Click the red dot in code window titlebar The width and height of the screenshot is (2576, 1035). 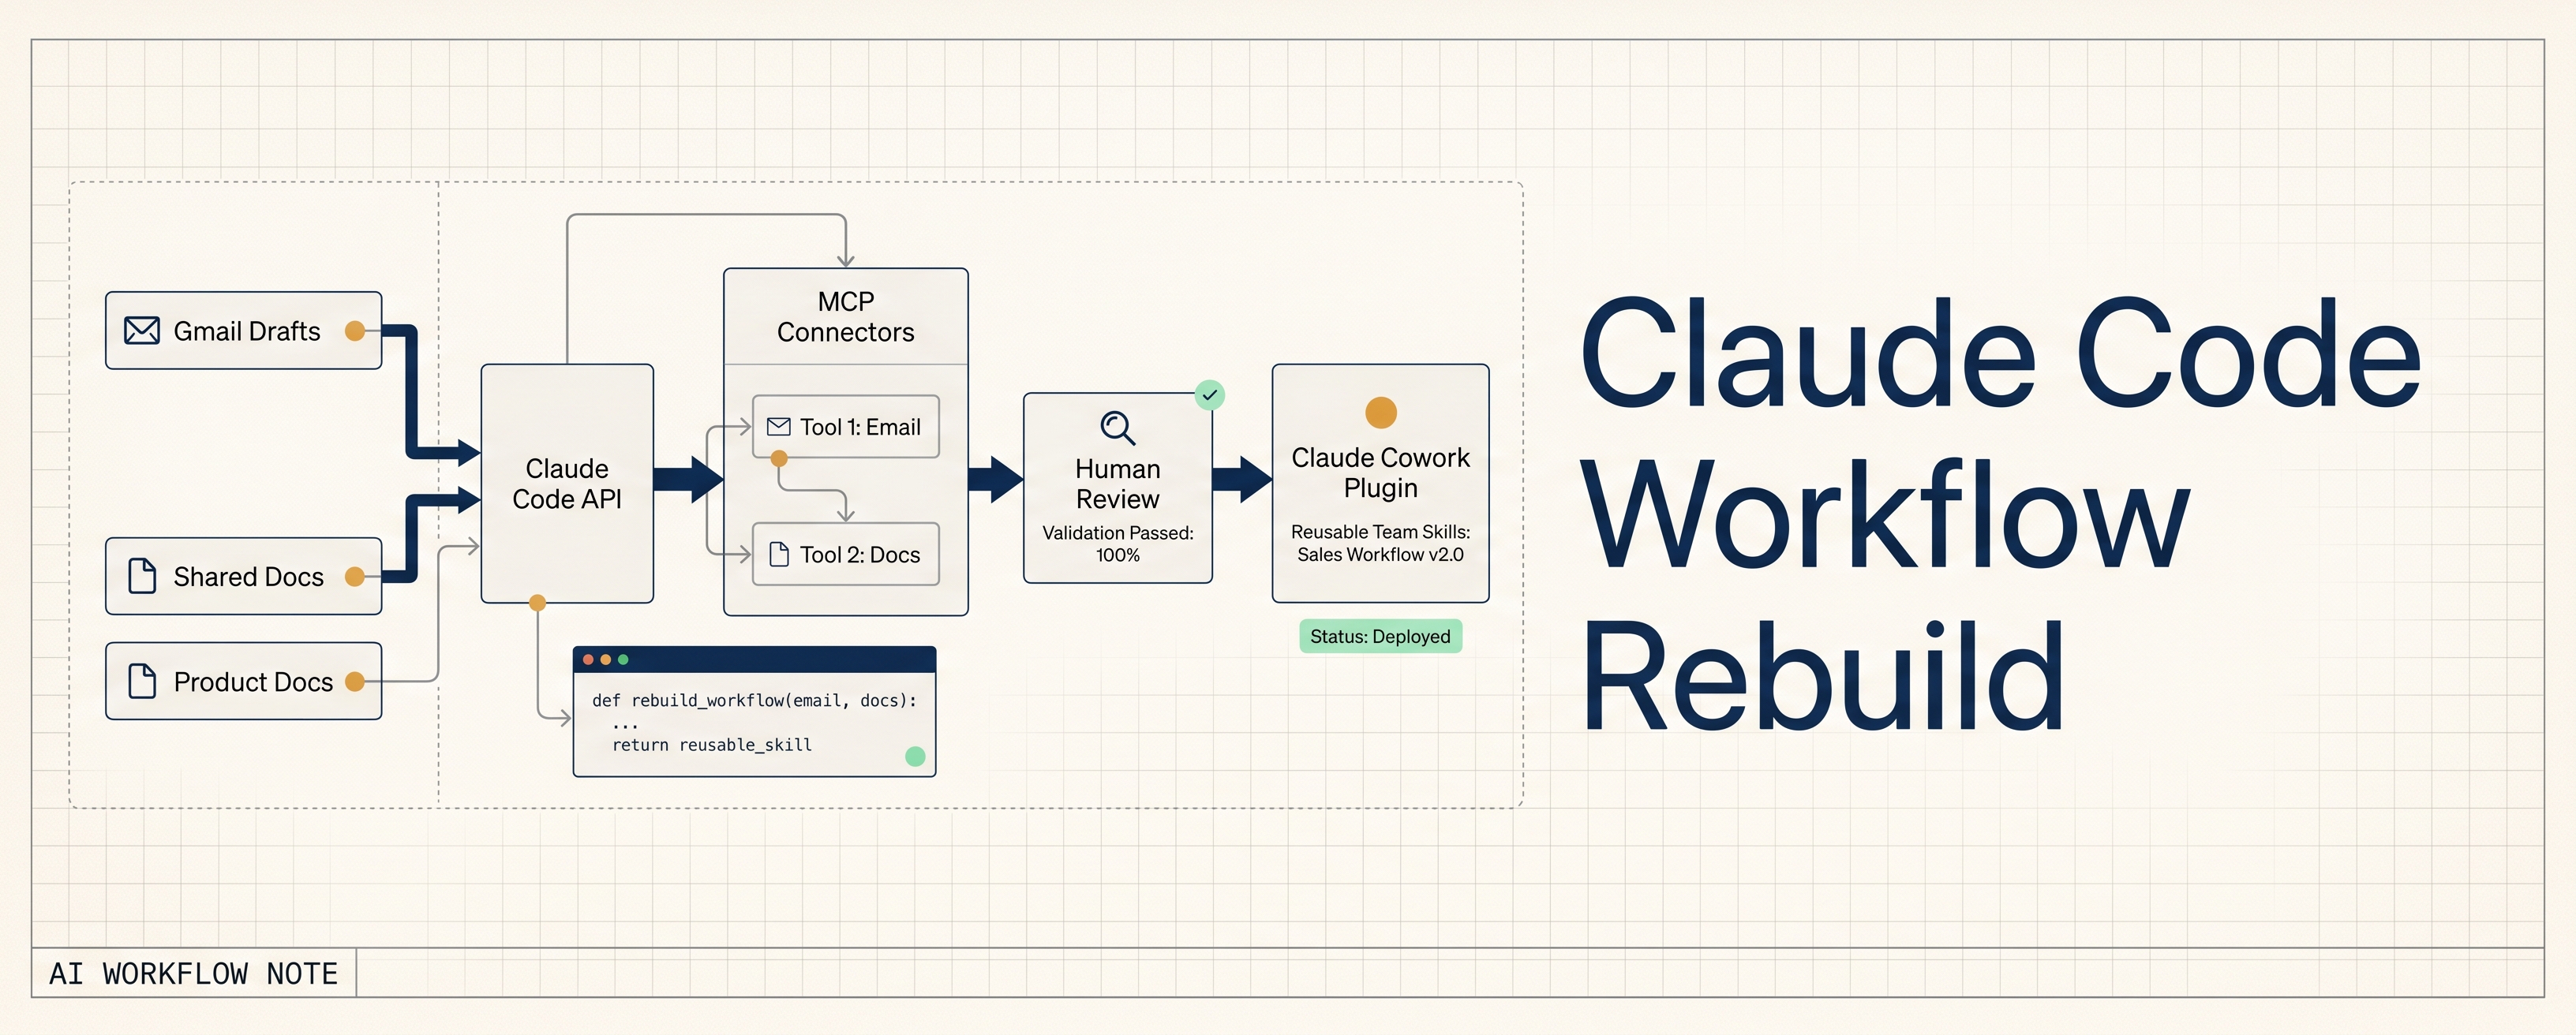pos(588,660)
